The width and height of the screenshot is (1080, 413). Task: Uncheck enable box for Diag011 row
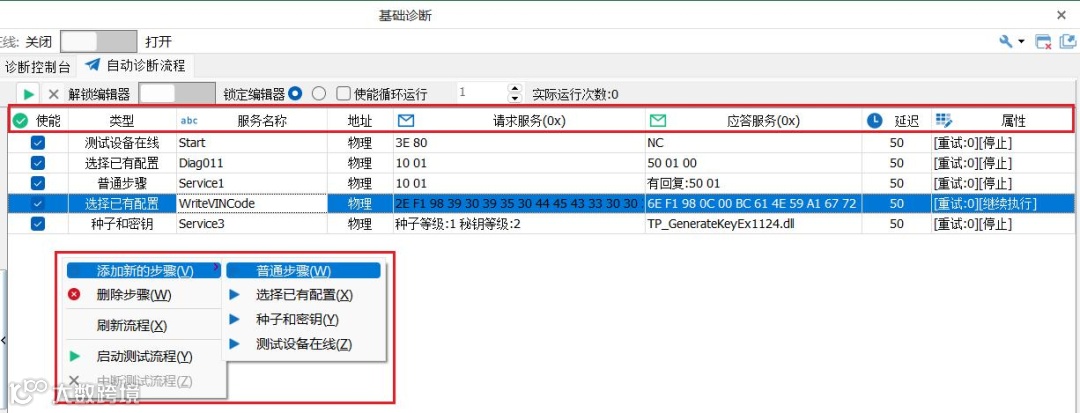click(x=38, y=163)
